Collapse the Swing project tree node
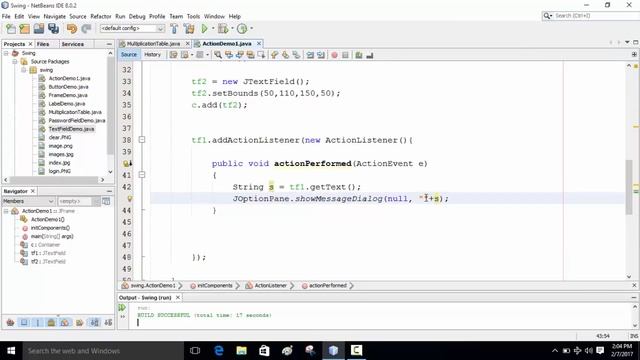This screenshot has height=360, width=640. tap(6, 53)
